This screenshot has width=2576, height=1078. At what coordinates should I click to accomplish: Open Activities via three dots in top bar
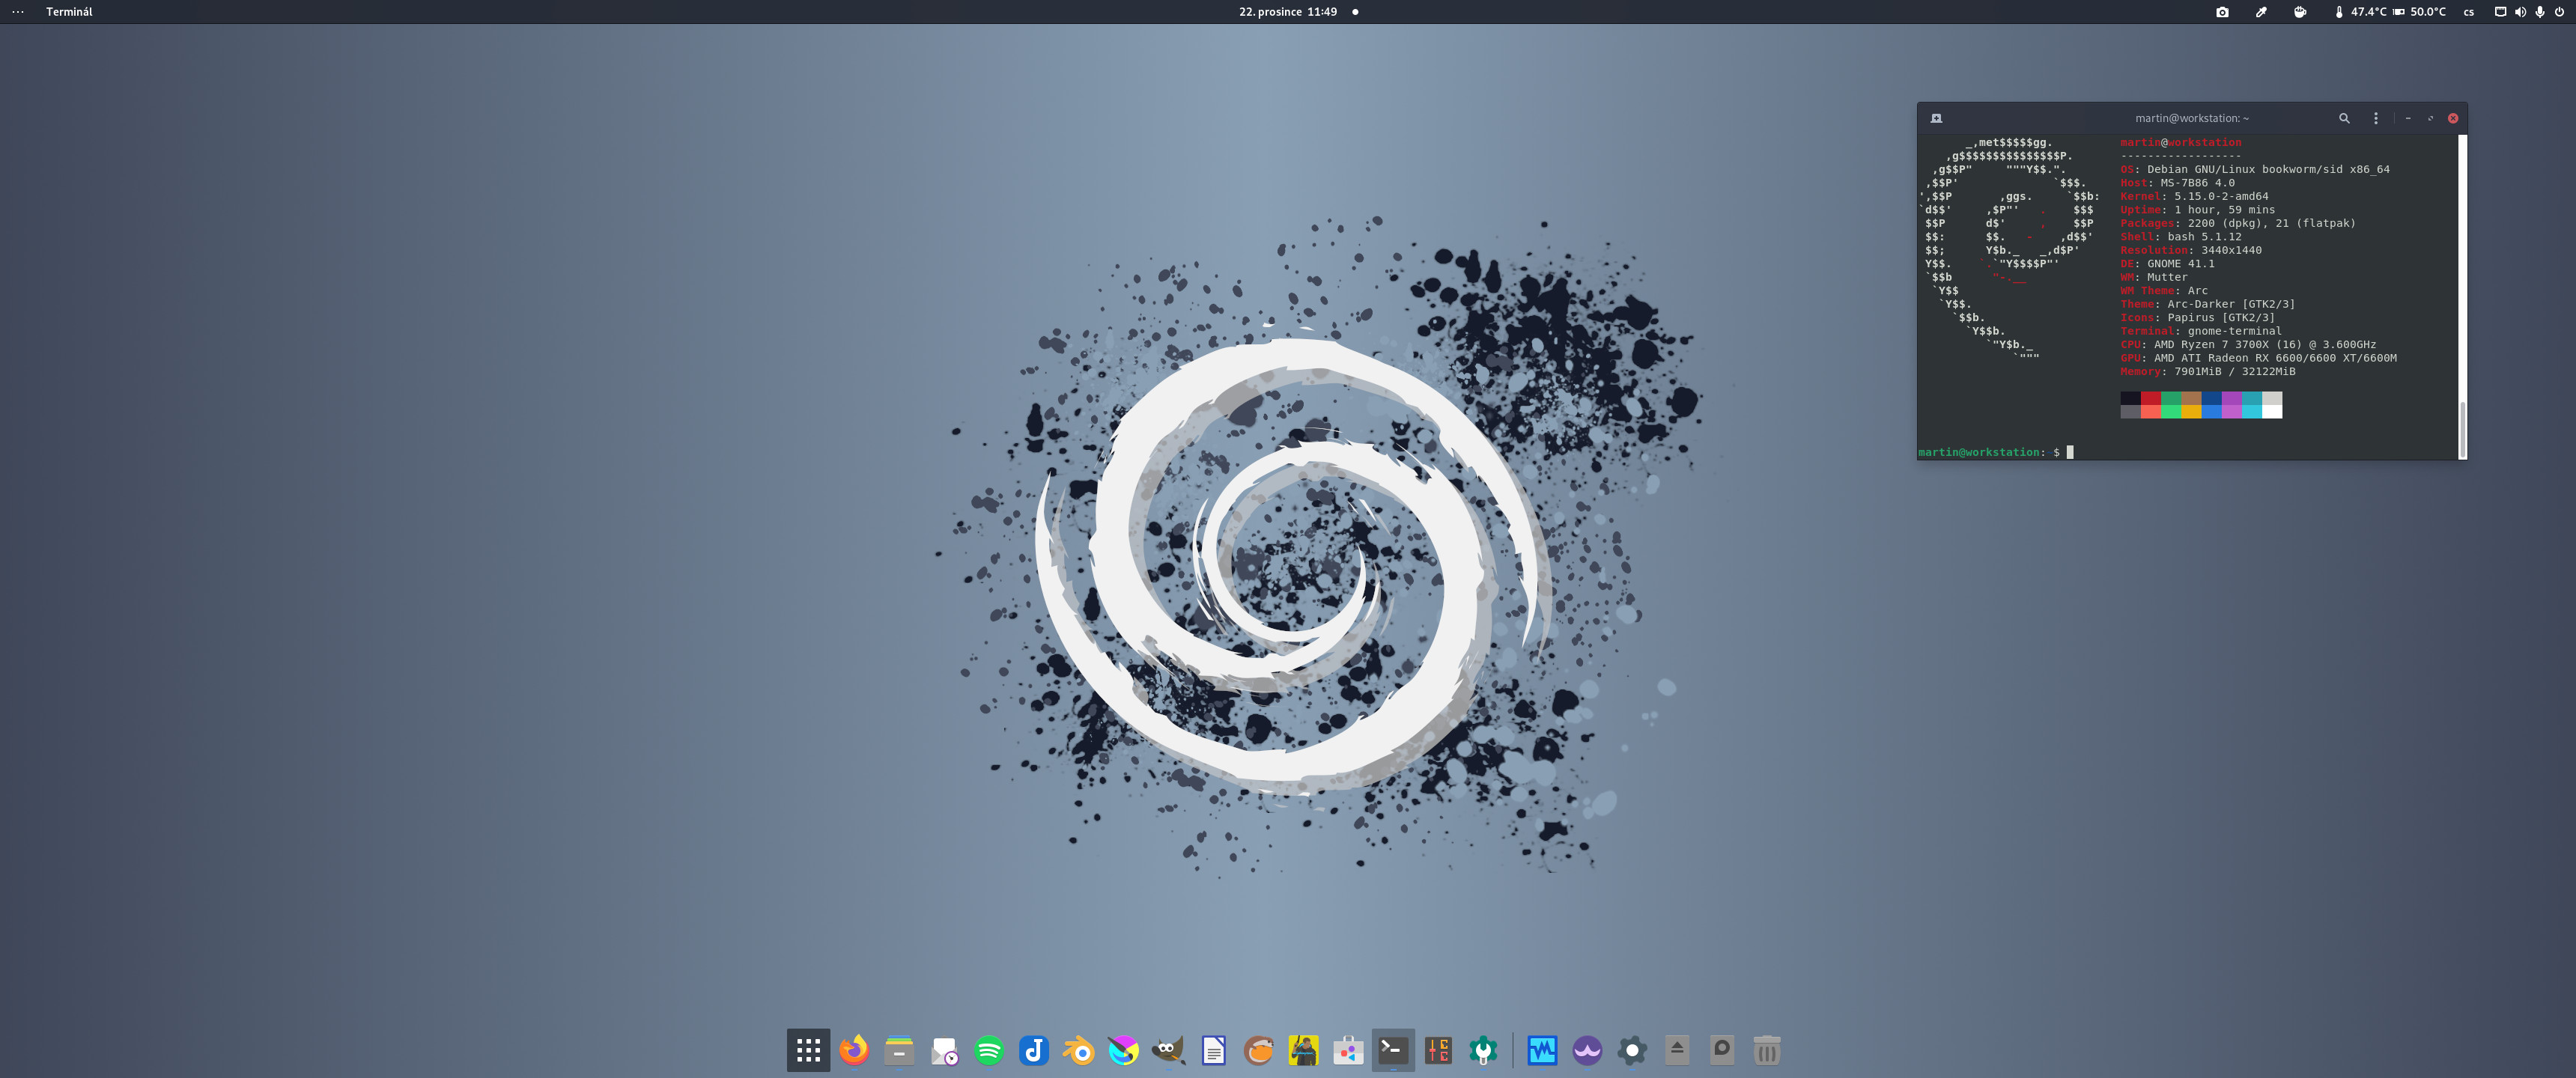tap(17, 12)
